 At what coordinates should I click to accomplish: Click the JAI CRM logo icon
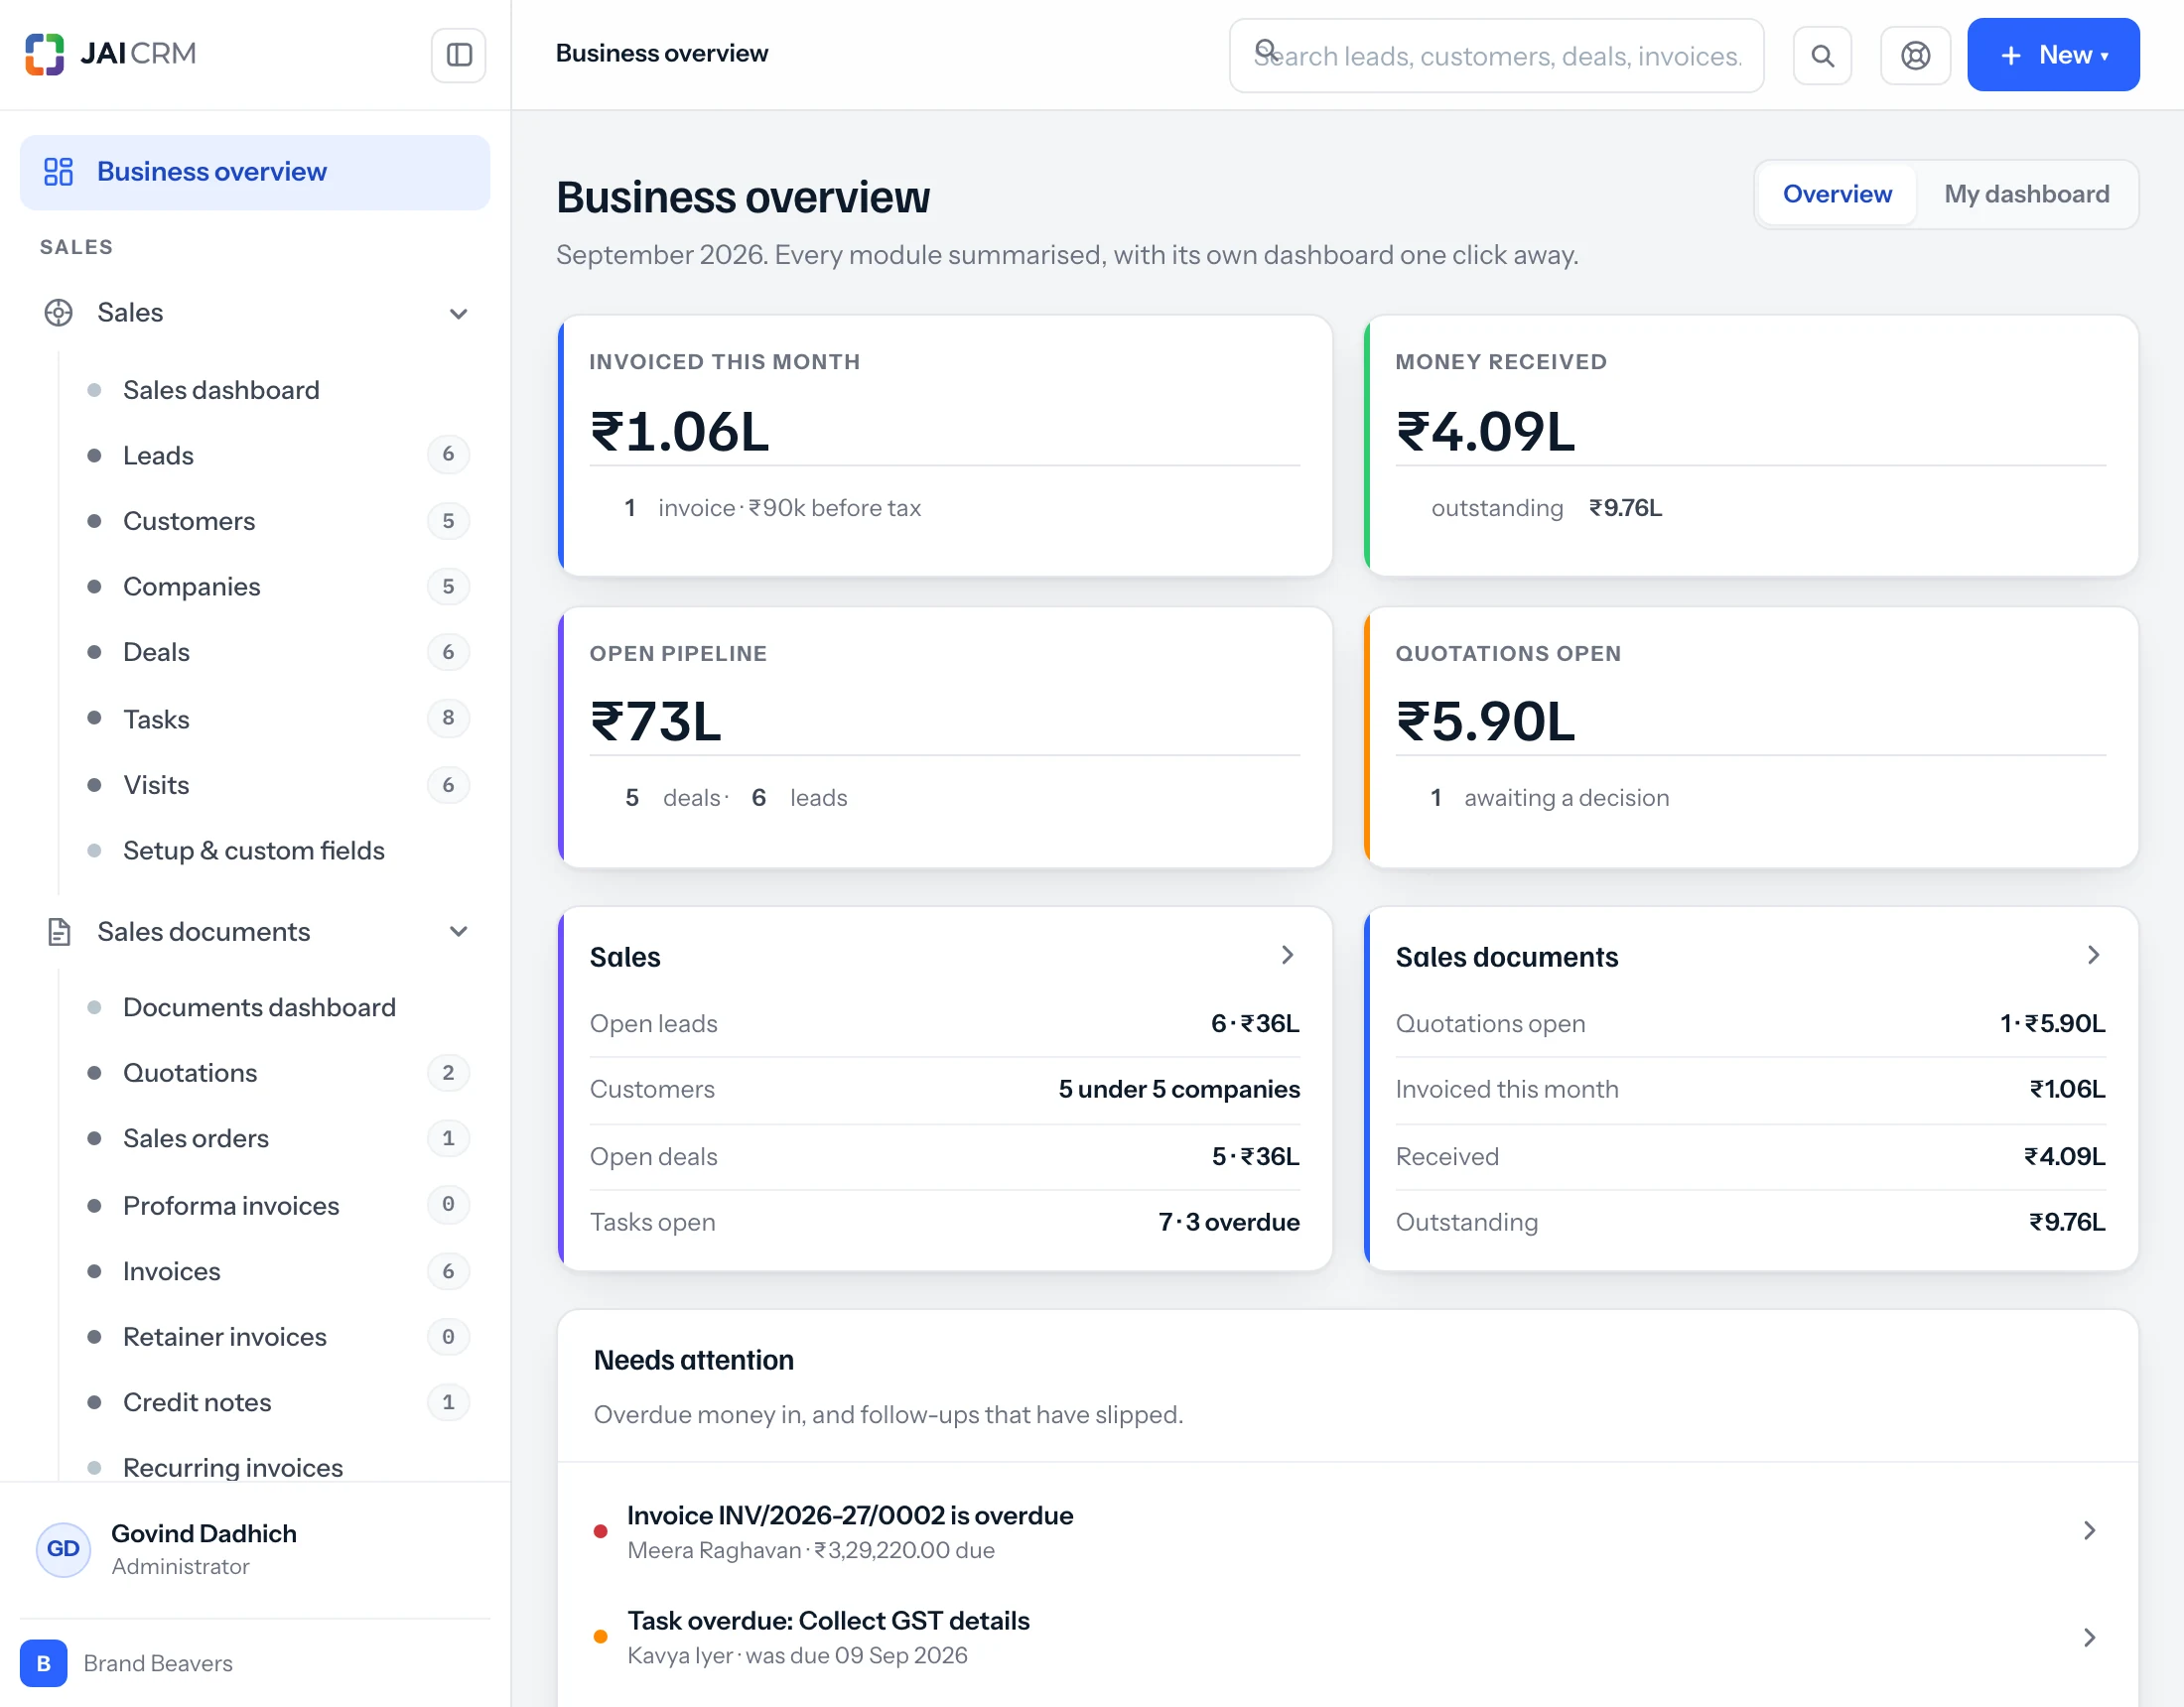click(x=45, y=54)
